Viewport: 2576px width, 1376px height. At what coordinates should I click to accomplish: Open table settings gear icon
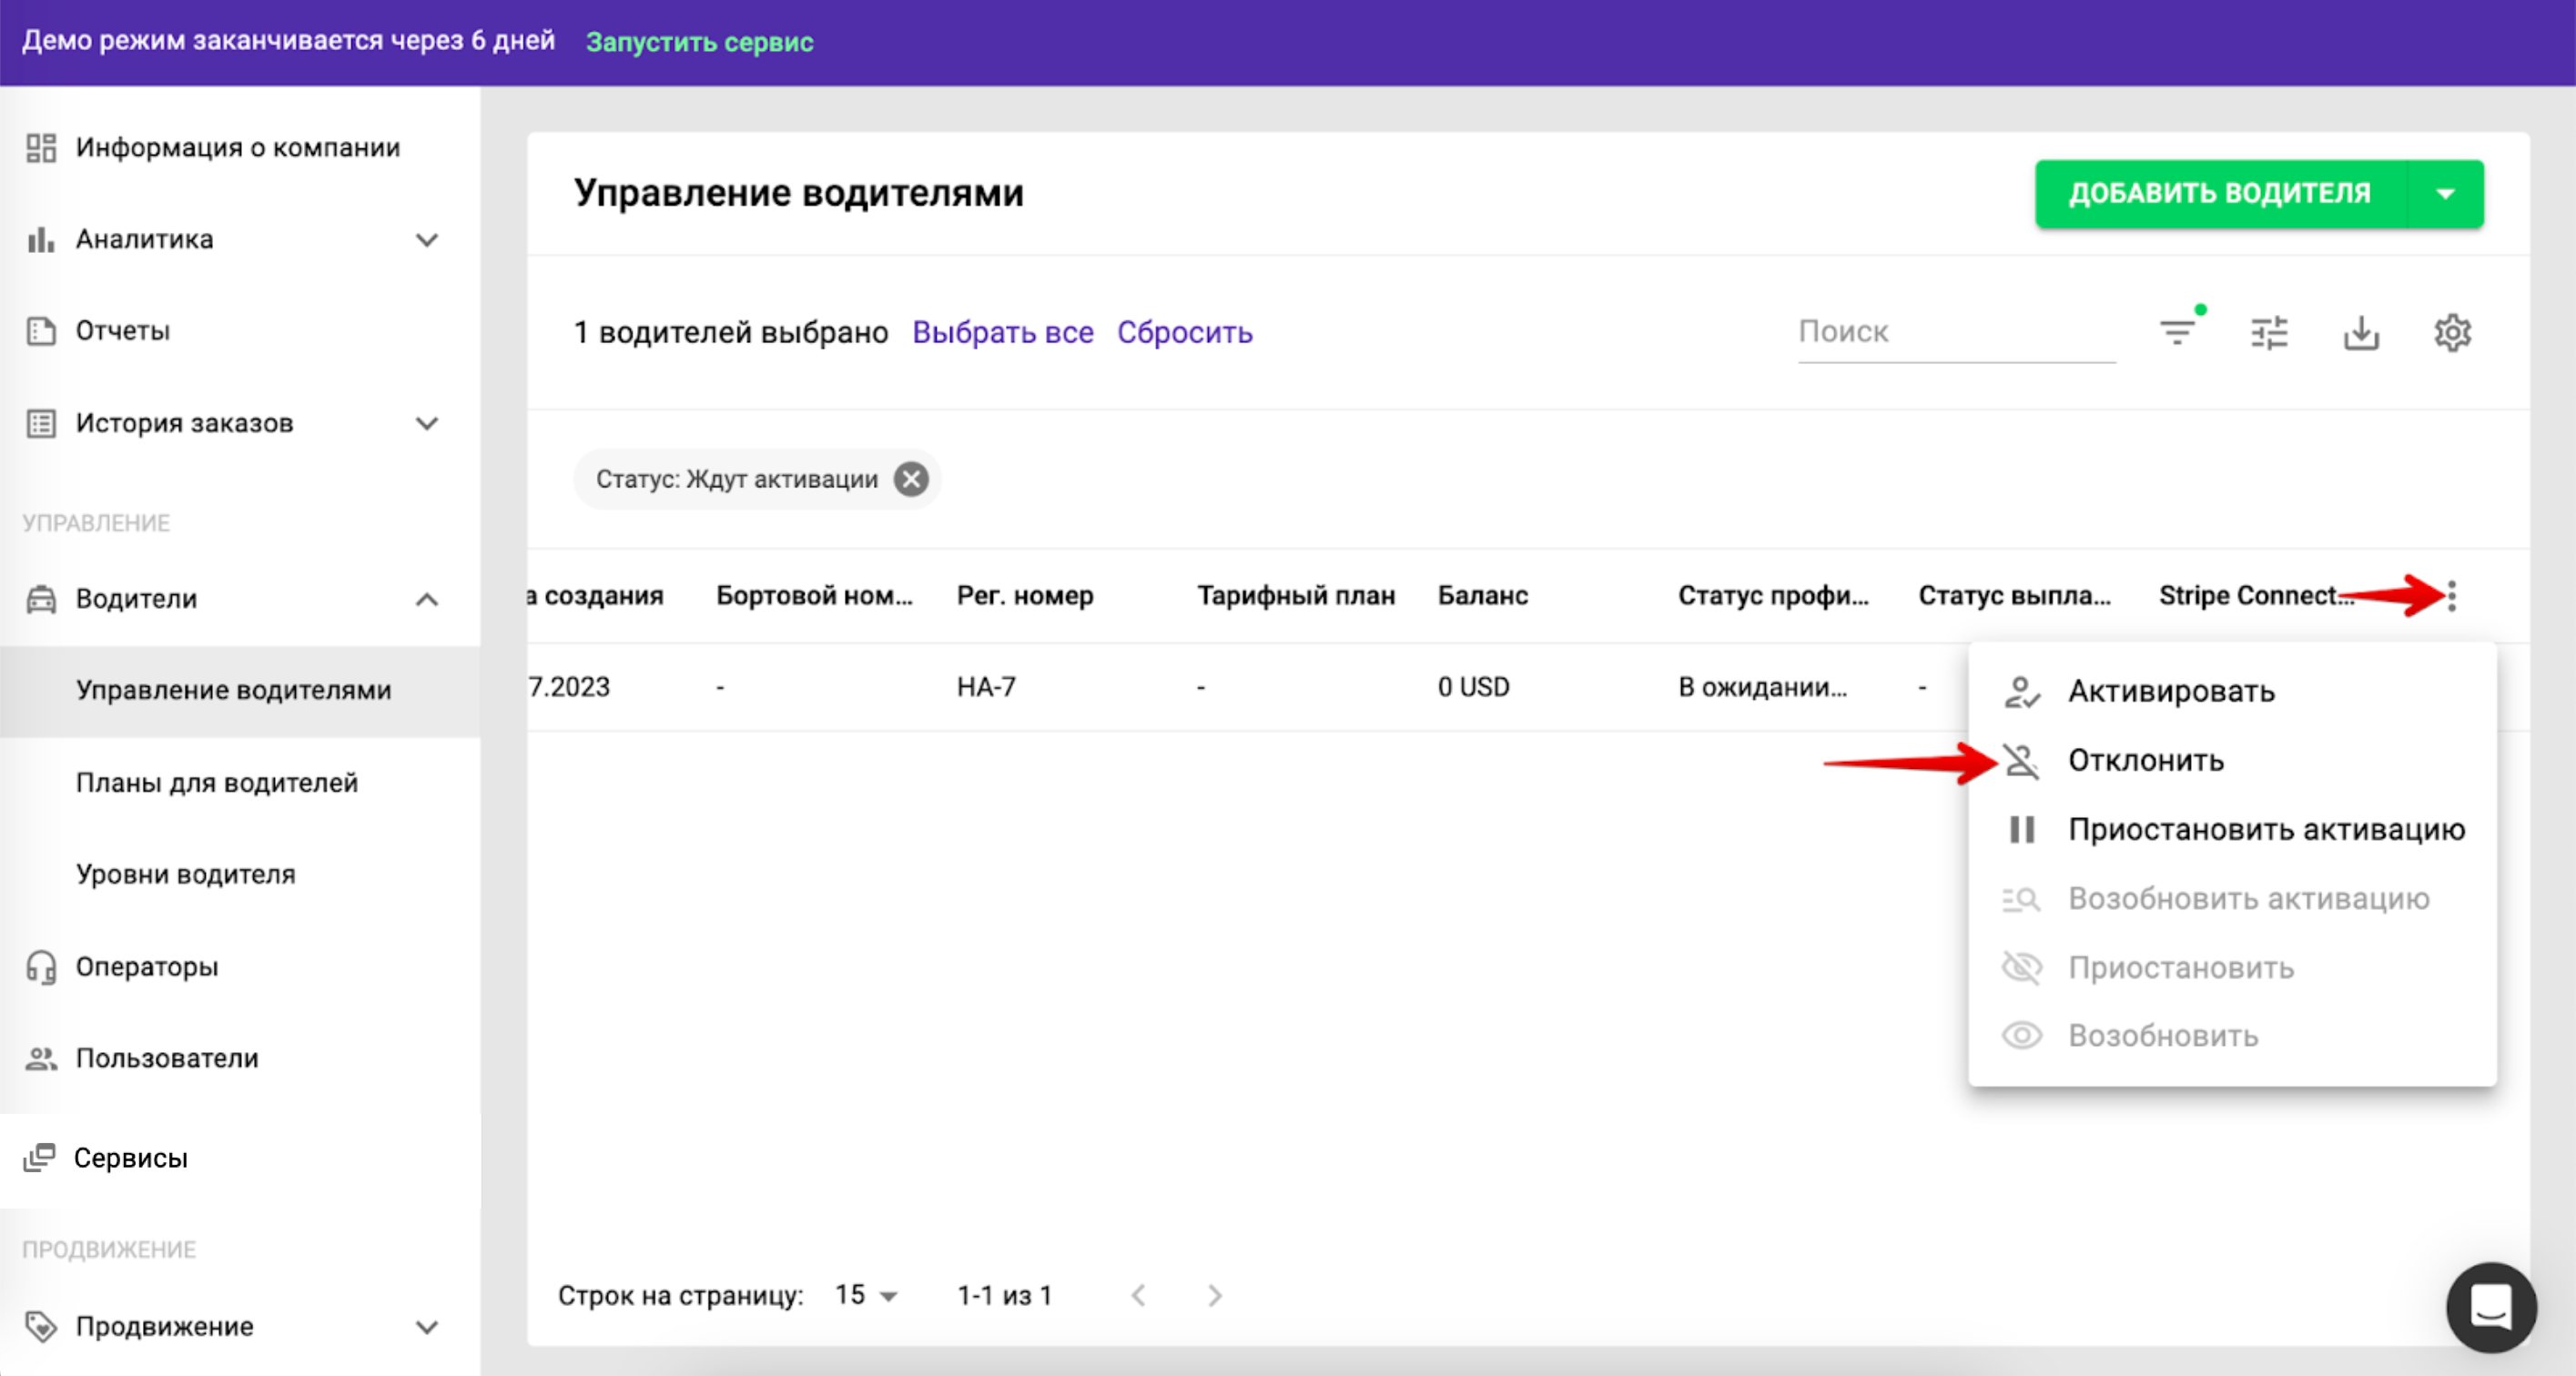click(2452, 332)
